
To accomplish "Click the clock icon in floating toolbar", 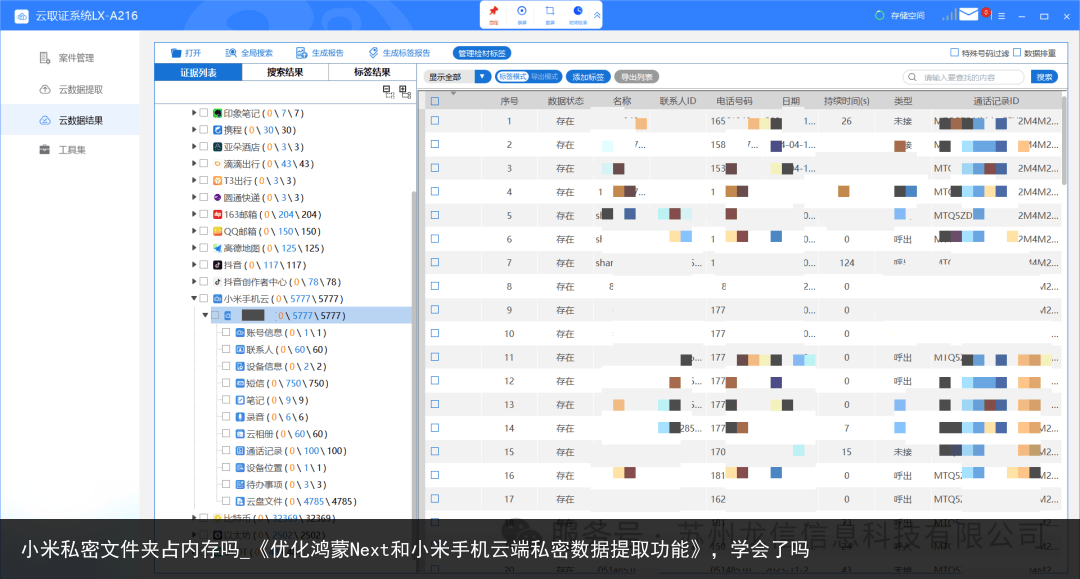I will click(578, 12).
